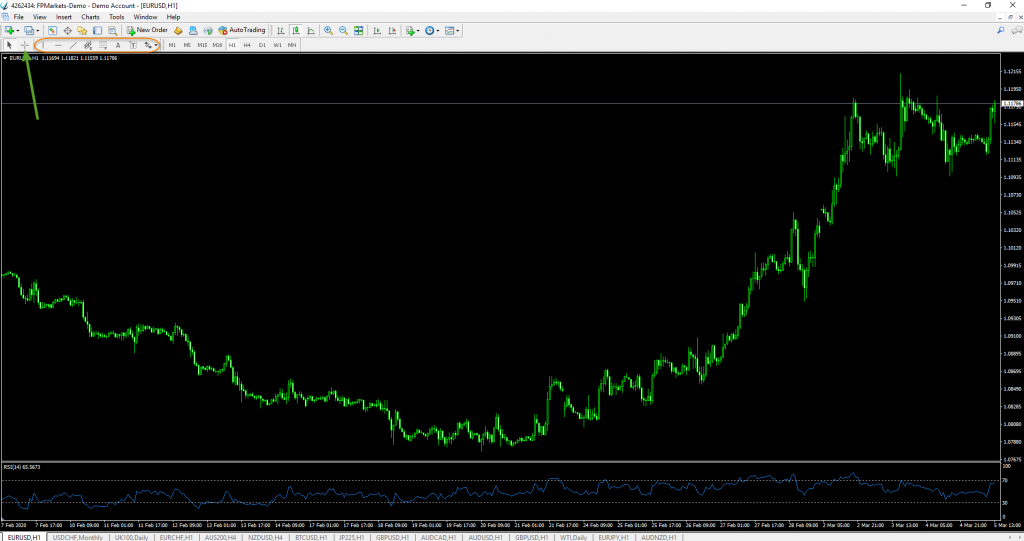Expand the new chart dropdown arrow

point(18,31)
